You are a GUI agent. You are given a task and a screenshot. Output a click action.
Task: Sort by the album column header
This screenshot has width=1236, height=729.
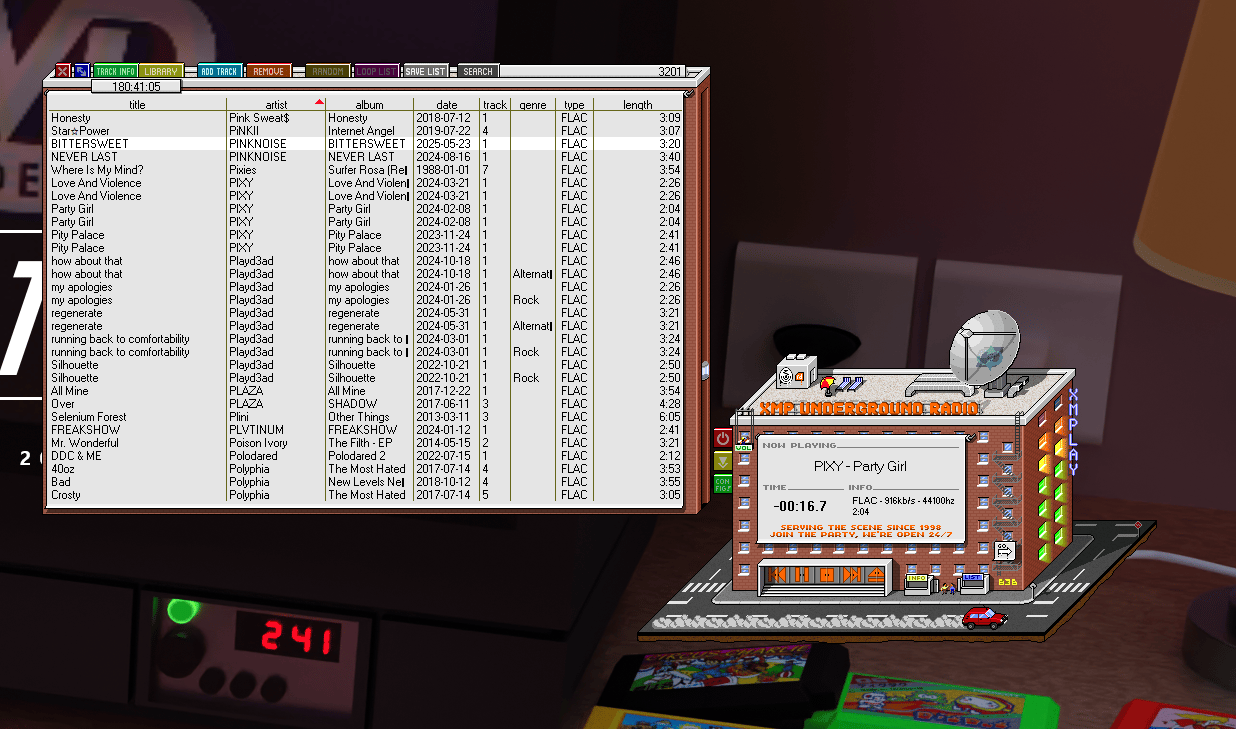tap(369, 104)
